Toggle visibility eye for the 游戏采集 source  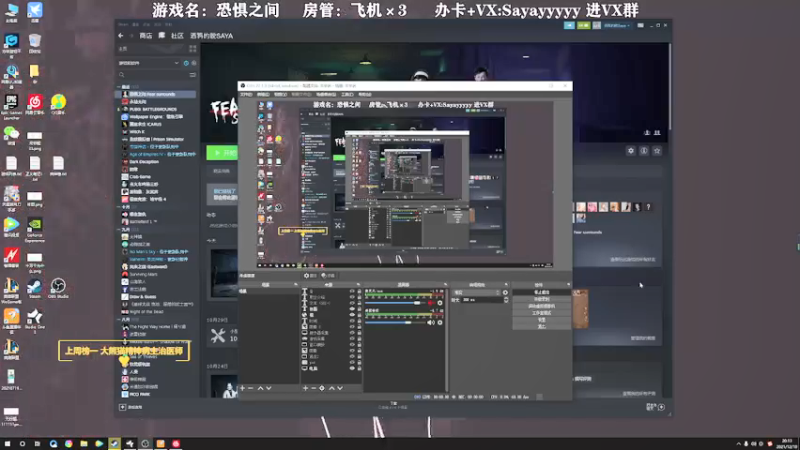pyautogui.click(x=352, y=339)
